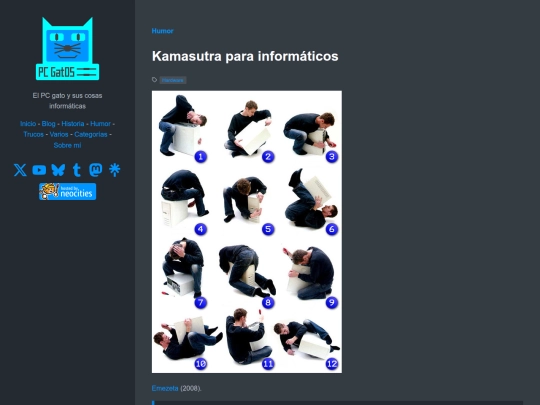Open the Trucos navigation link
This screenshot has width=540, height=405.
coord(33,134)
